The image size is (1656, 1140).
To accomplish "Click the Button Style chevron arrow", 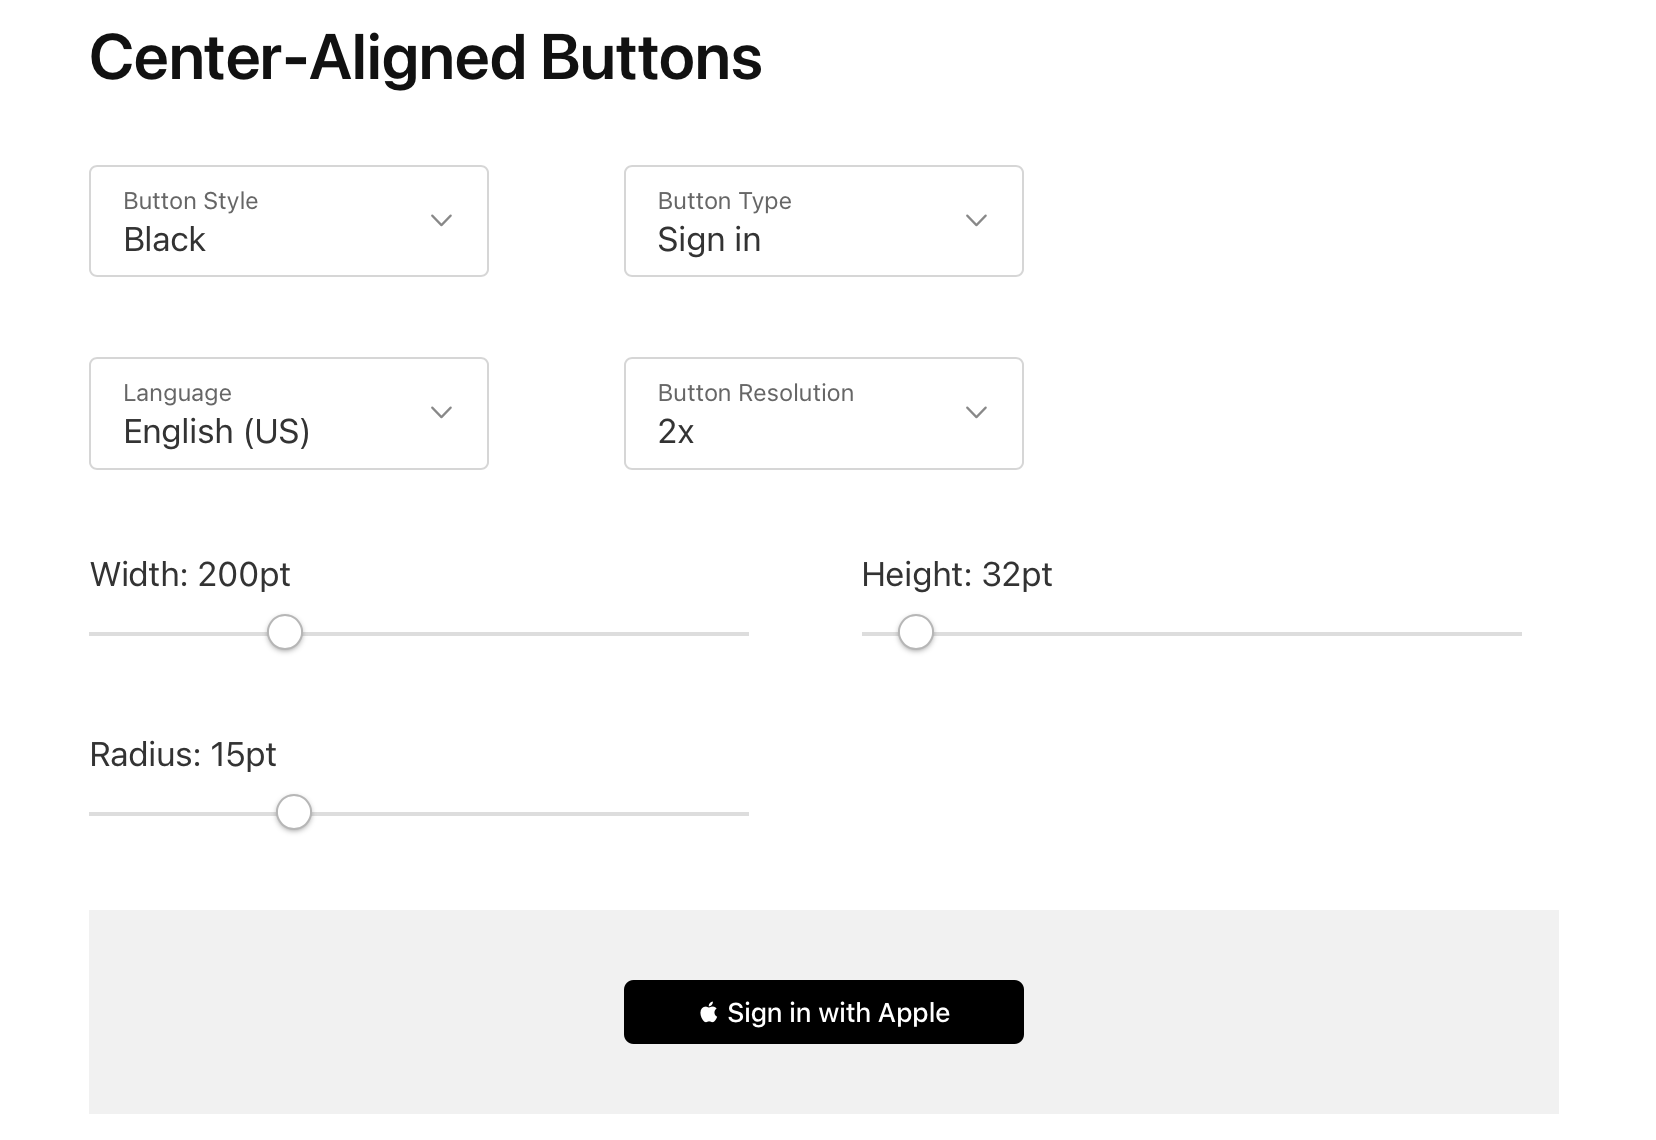I will (x=441, y=220).
